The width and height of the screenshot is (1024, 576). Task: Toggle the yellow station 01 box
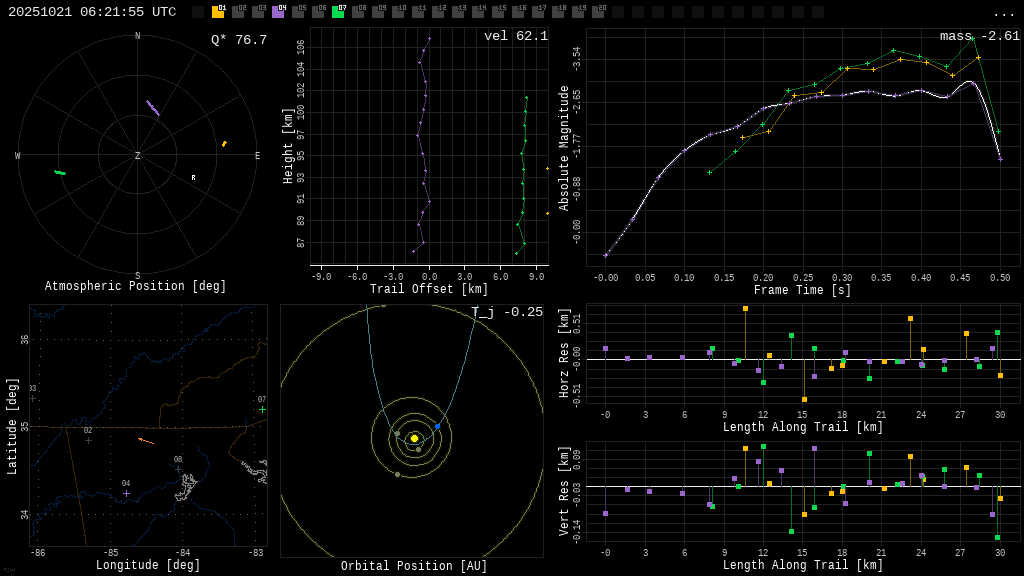pyautogui.click(x=218, y=12)
